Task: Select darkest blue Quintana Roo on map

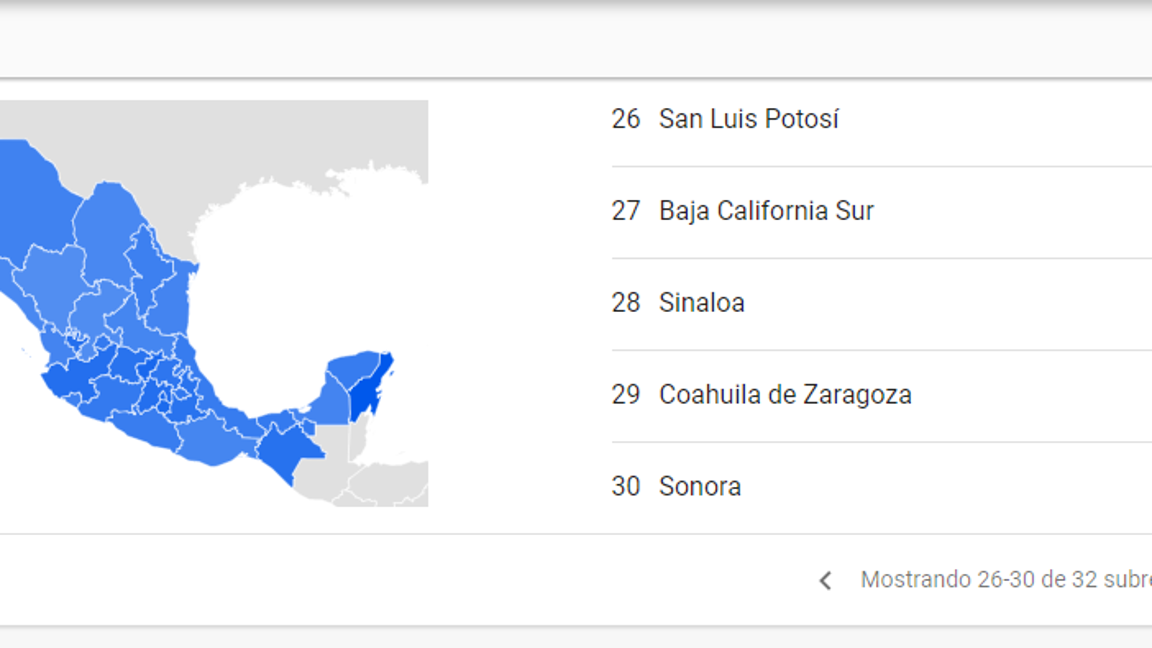Action: [368, 390]
